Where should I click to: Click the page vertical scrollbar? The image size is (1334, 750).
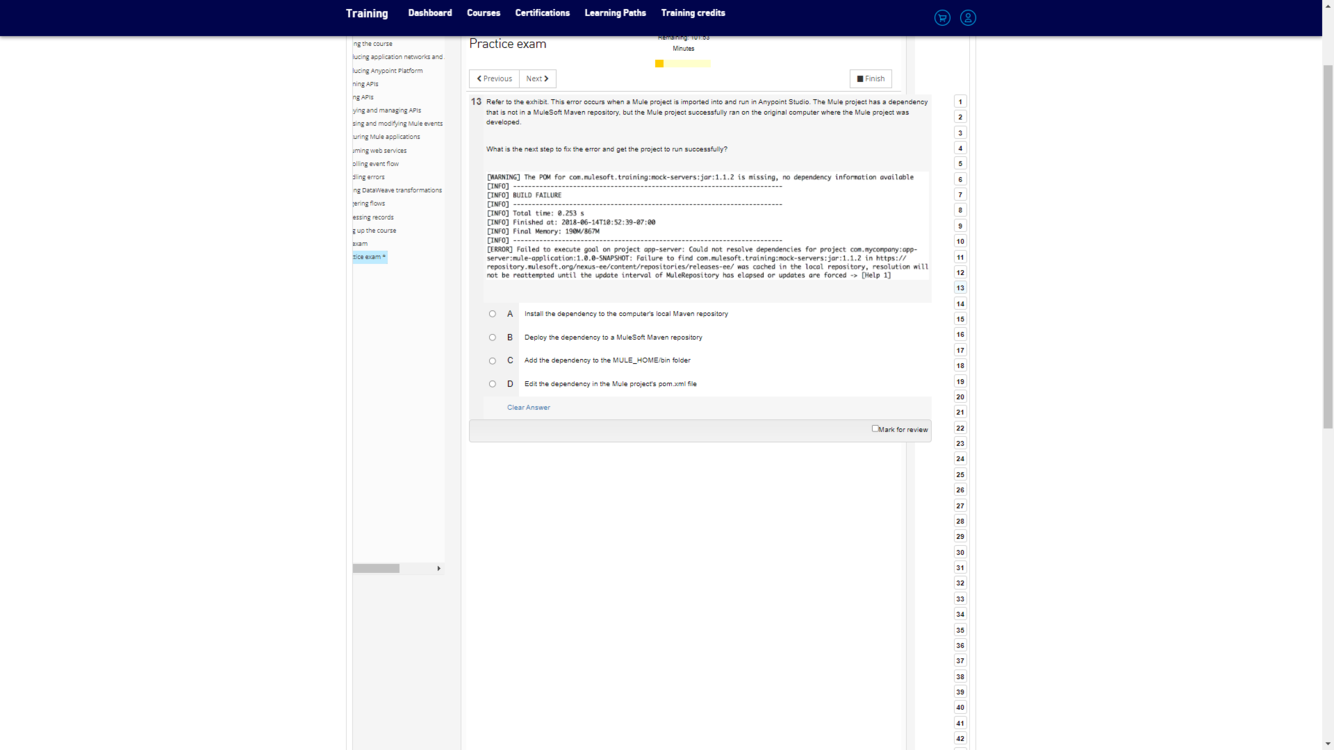(x=1328, y=245)
